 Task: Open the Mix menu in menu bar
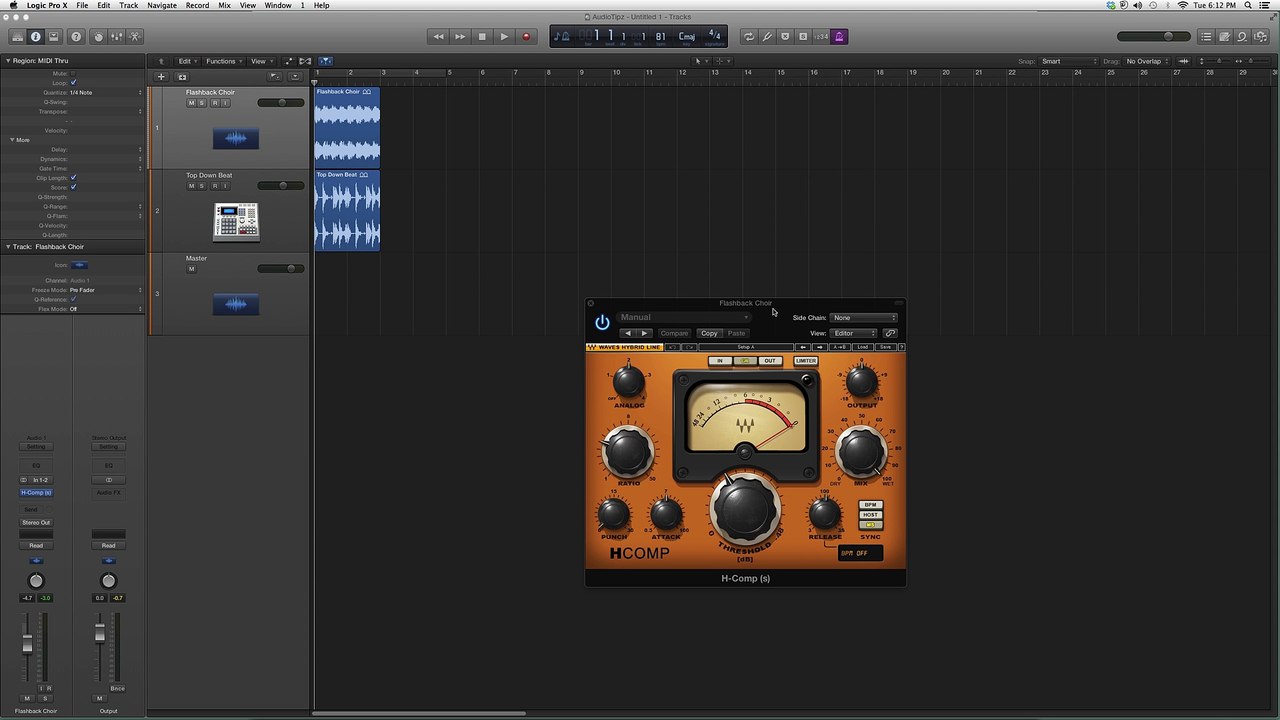(x=224, y=5)
